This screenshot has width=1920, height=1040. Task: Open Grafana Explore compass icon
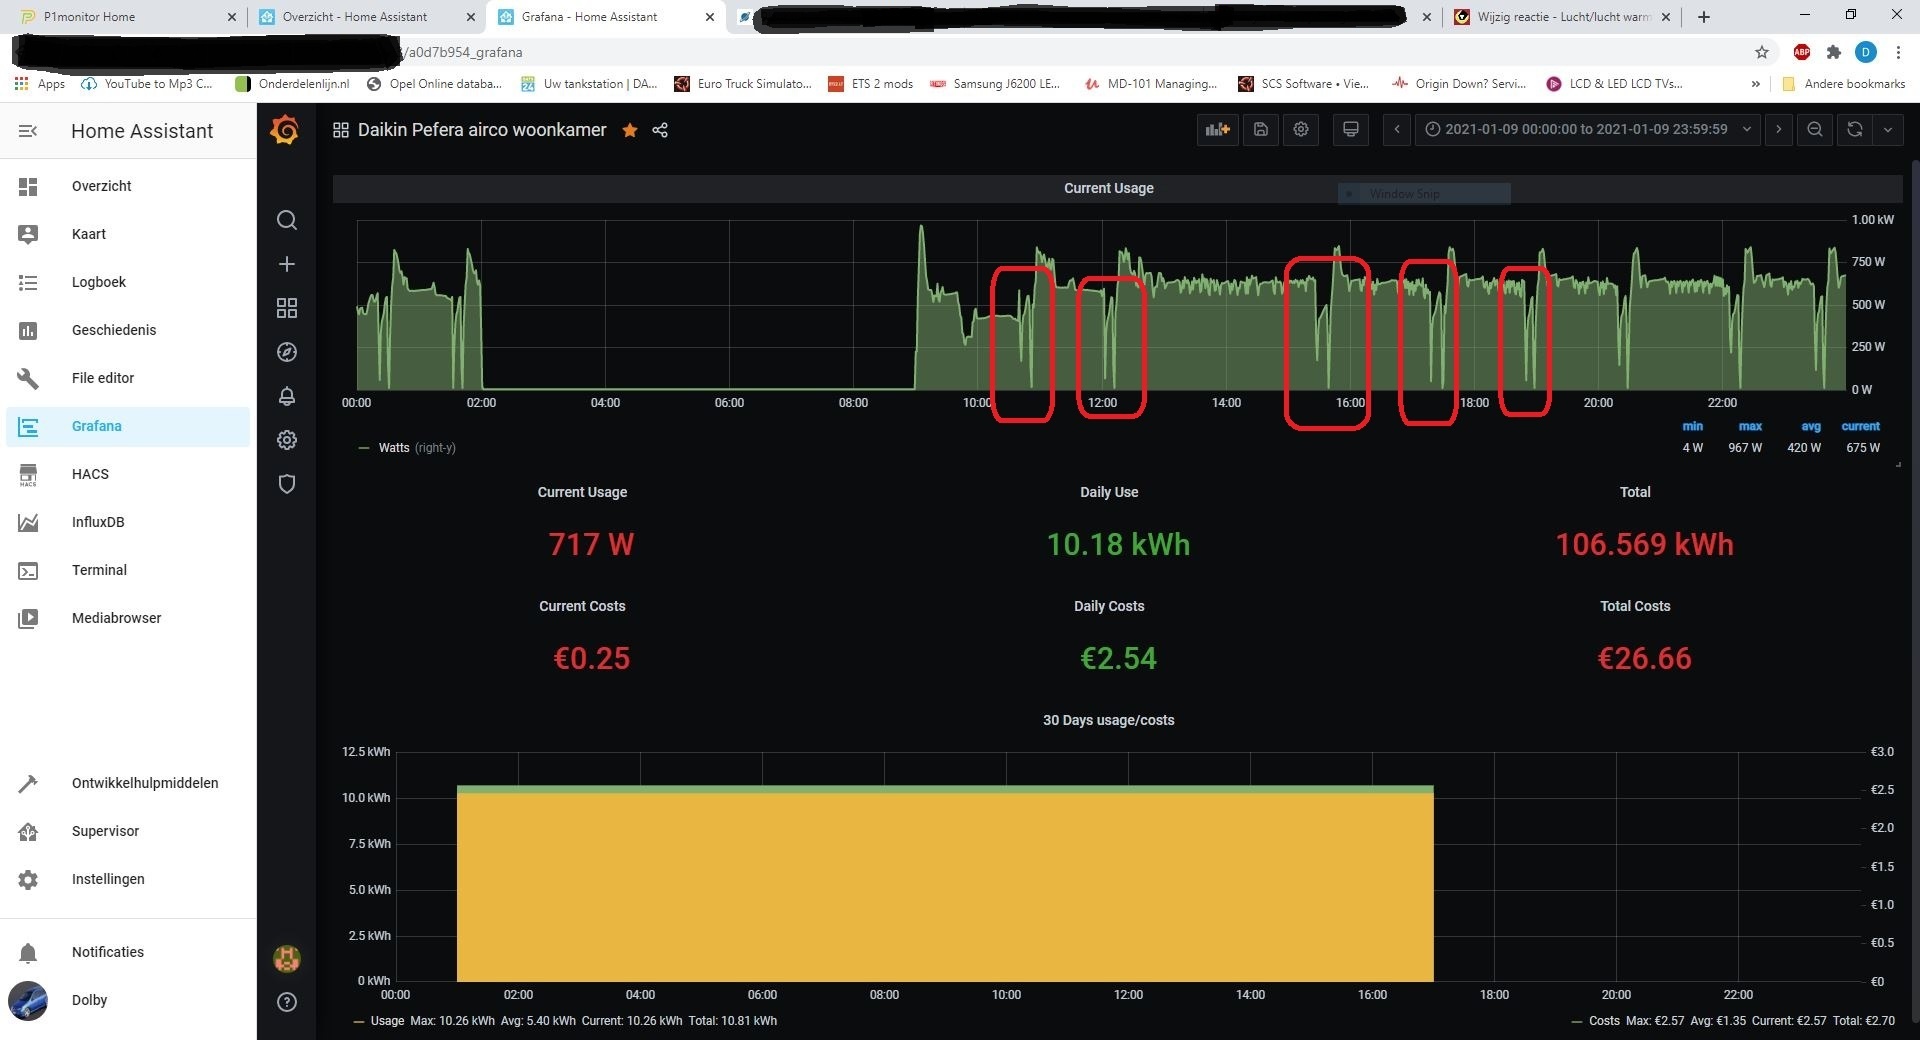pyautogui.click(x=287, y=352)
